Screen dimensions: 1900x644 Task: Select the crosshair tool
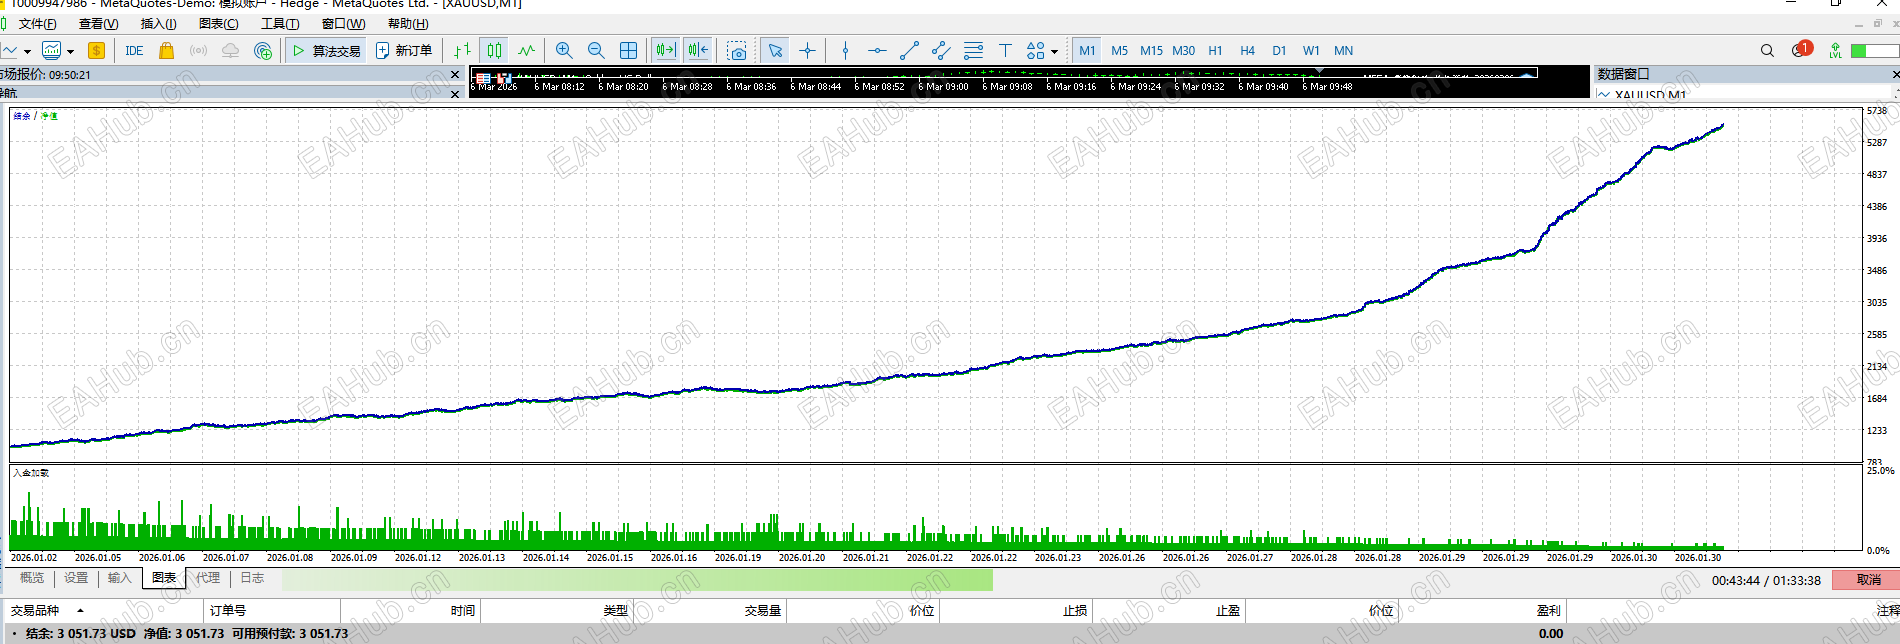[807, 50]
